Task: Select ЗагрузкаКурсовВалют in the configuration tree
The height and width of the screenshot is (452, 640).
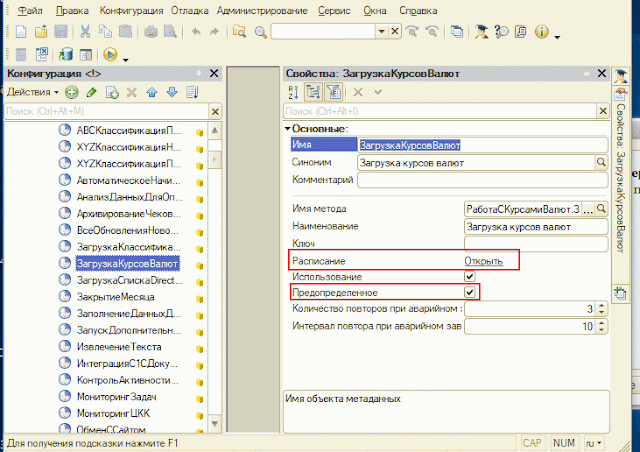Action: pos(127,264)
